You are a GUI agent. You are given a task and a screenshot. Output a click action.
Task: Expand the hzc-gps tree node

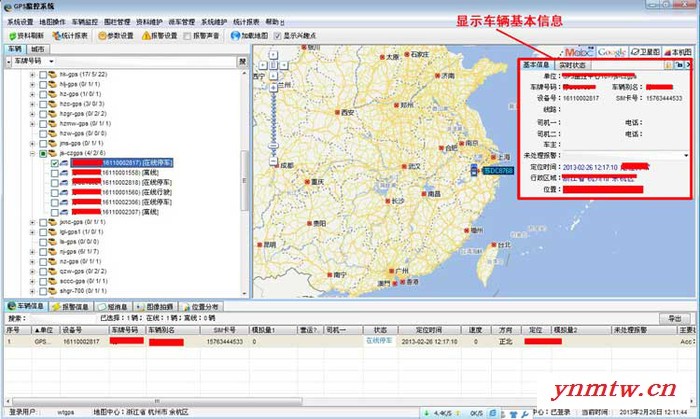point(32,104)
